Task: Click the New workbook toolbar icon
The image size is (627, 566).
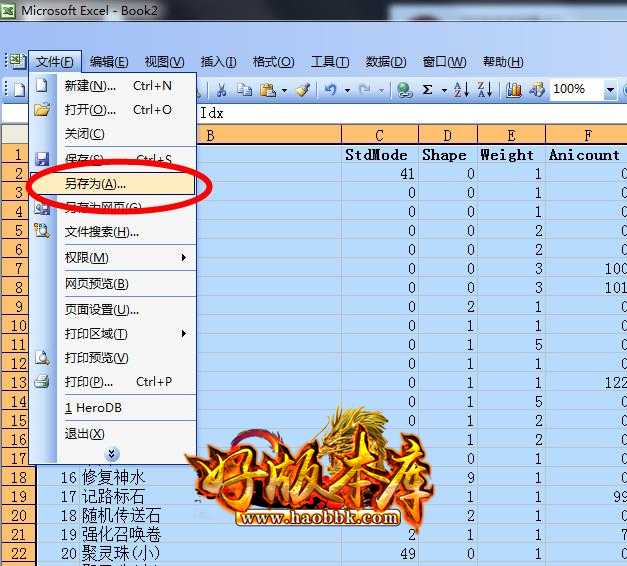Action: coord(19,90)
